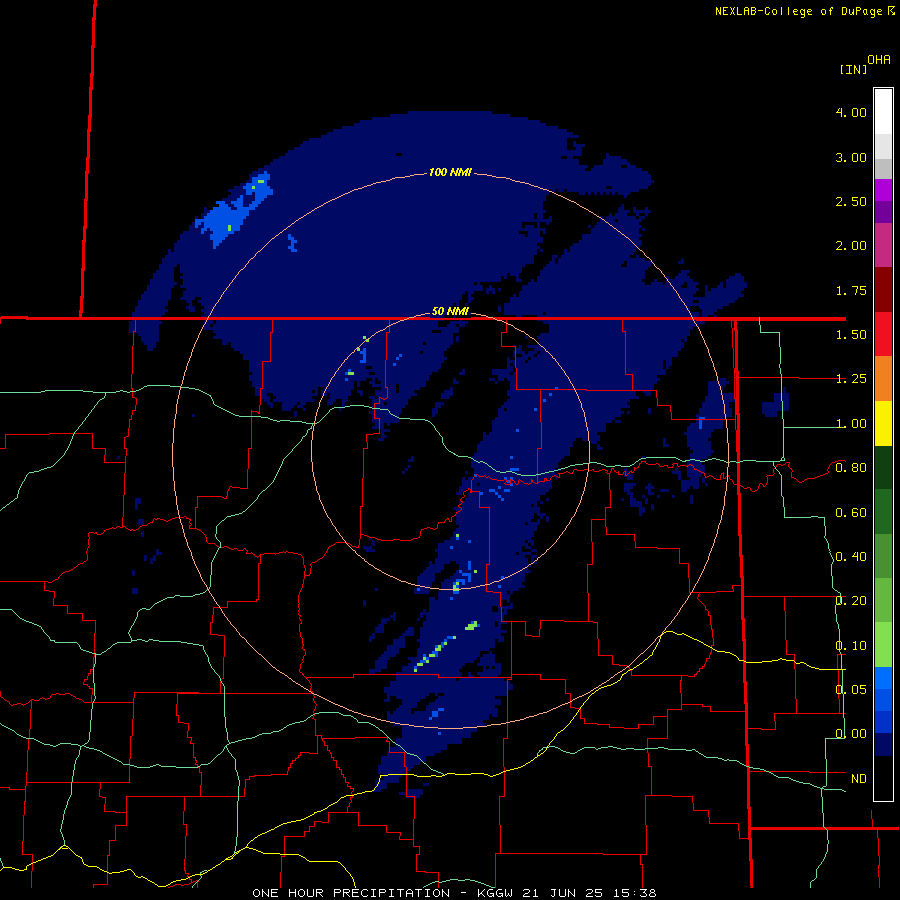Pick the dark maroon swatch in the scale
900x900 pixels.
click(883, 290)
